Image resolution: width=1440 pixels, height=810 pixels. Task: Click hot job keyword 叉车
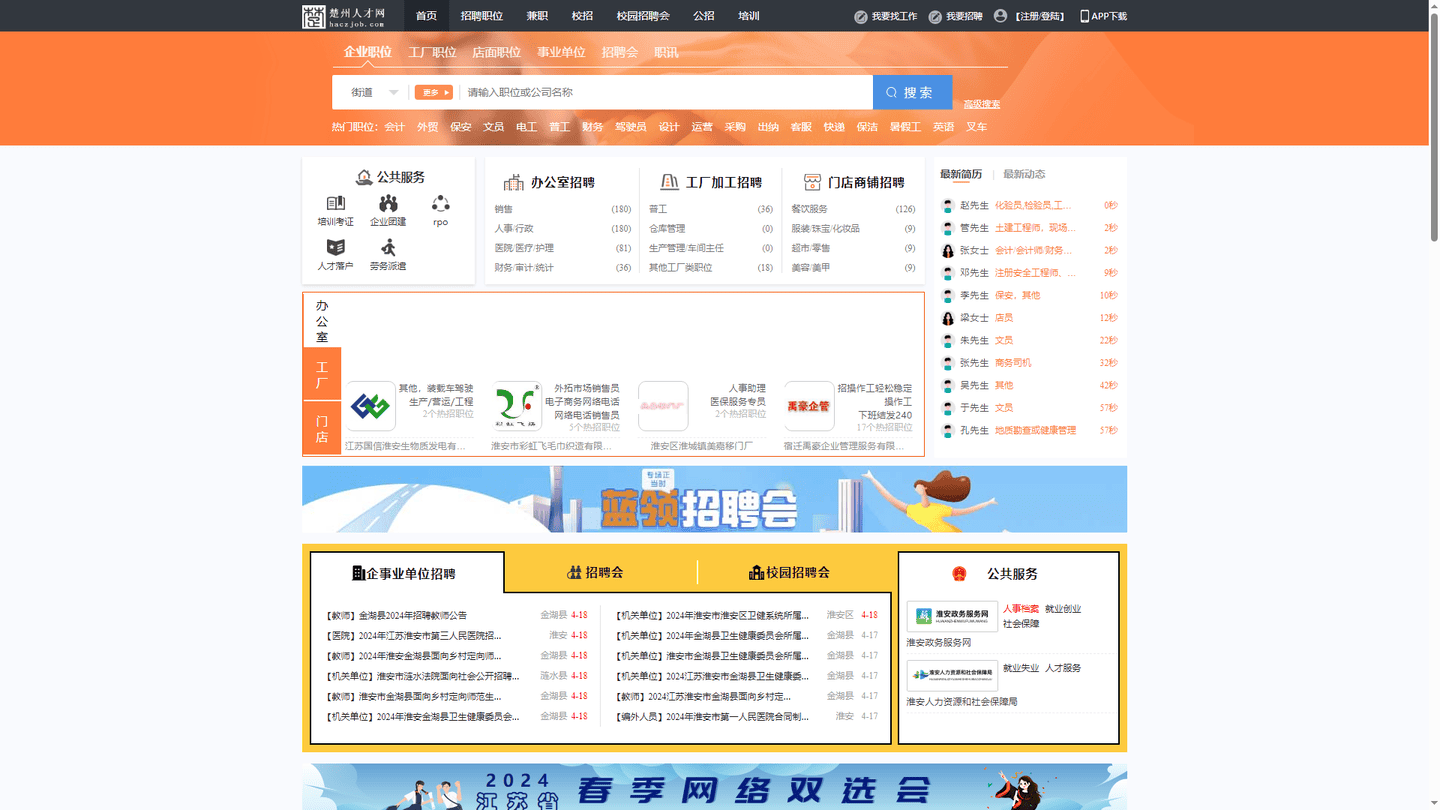tap(977, 127)
